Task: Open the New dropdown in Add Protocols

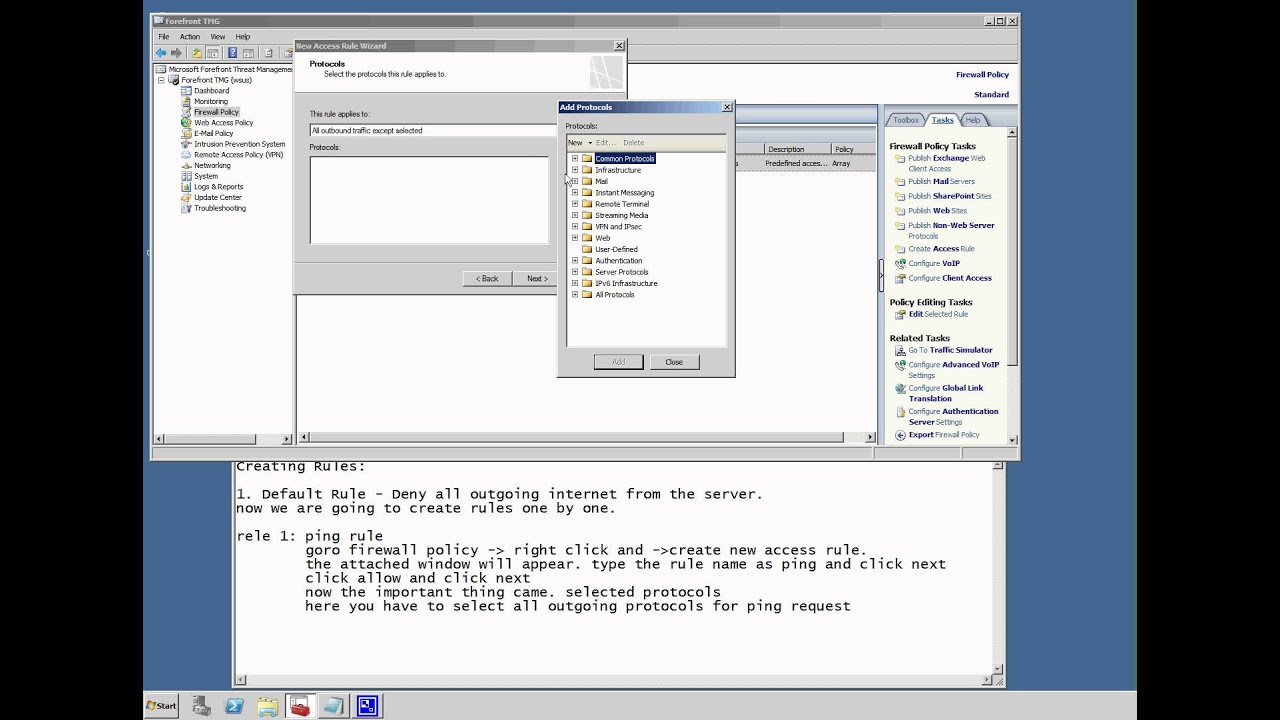Action: [580, 142]
